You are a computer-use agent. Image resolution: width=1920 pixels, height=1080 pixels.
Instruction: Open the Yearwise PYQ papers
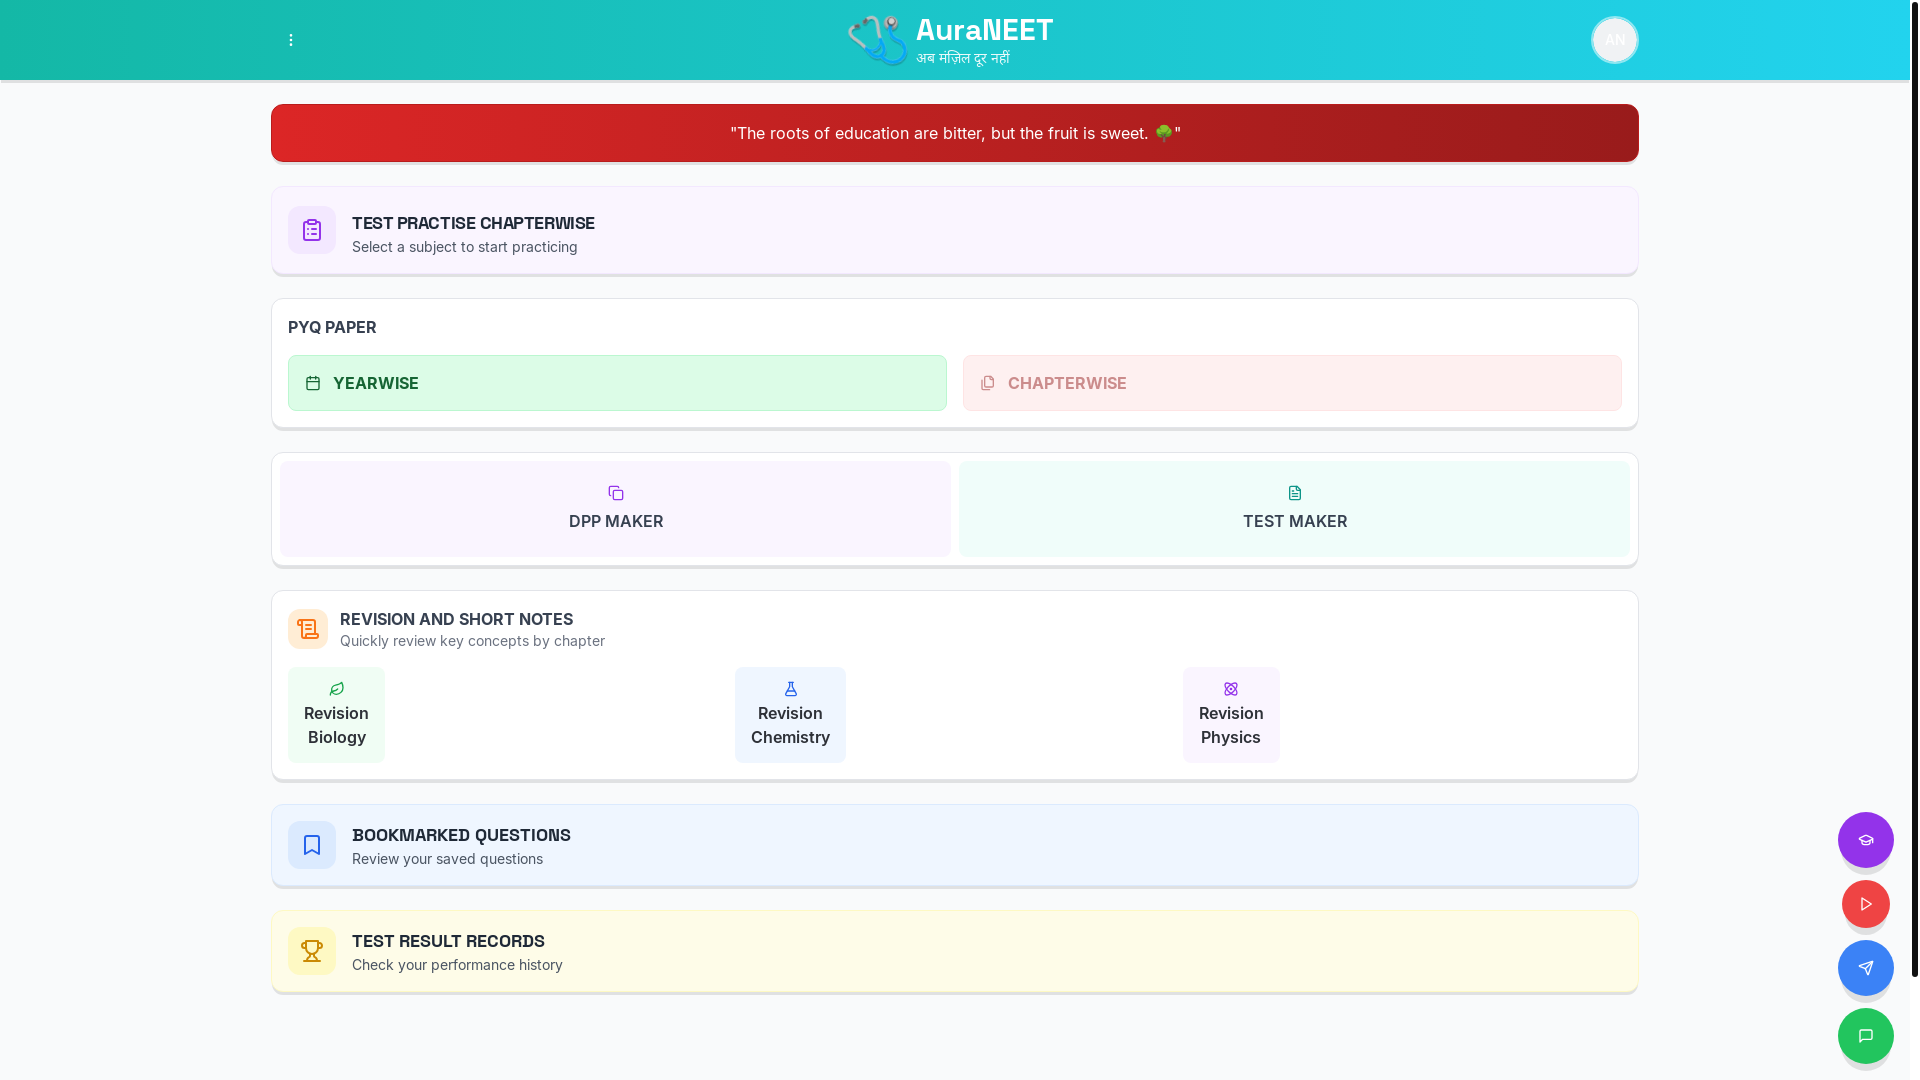617,383
